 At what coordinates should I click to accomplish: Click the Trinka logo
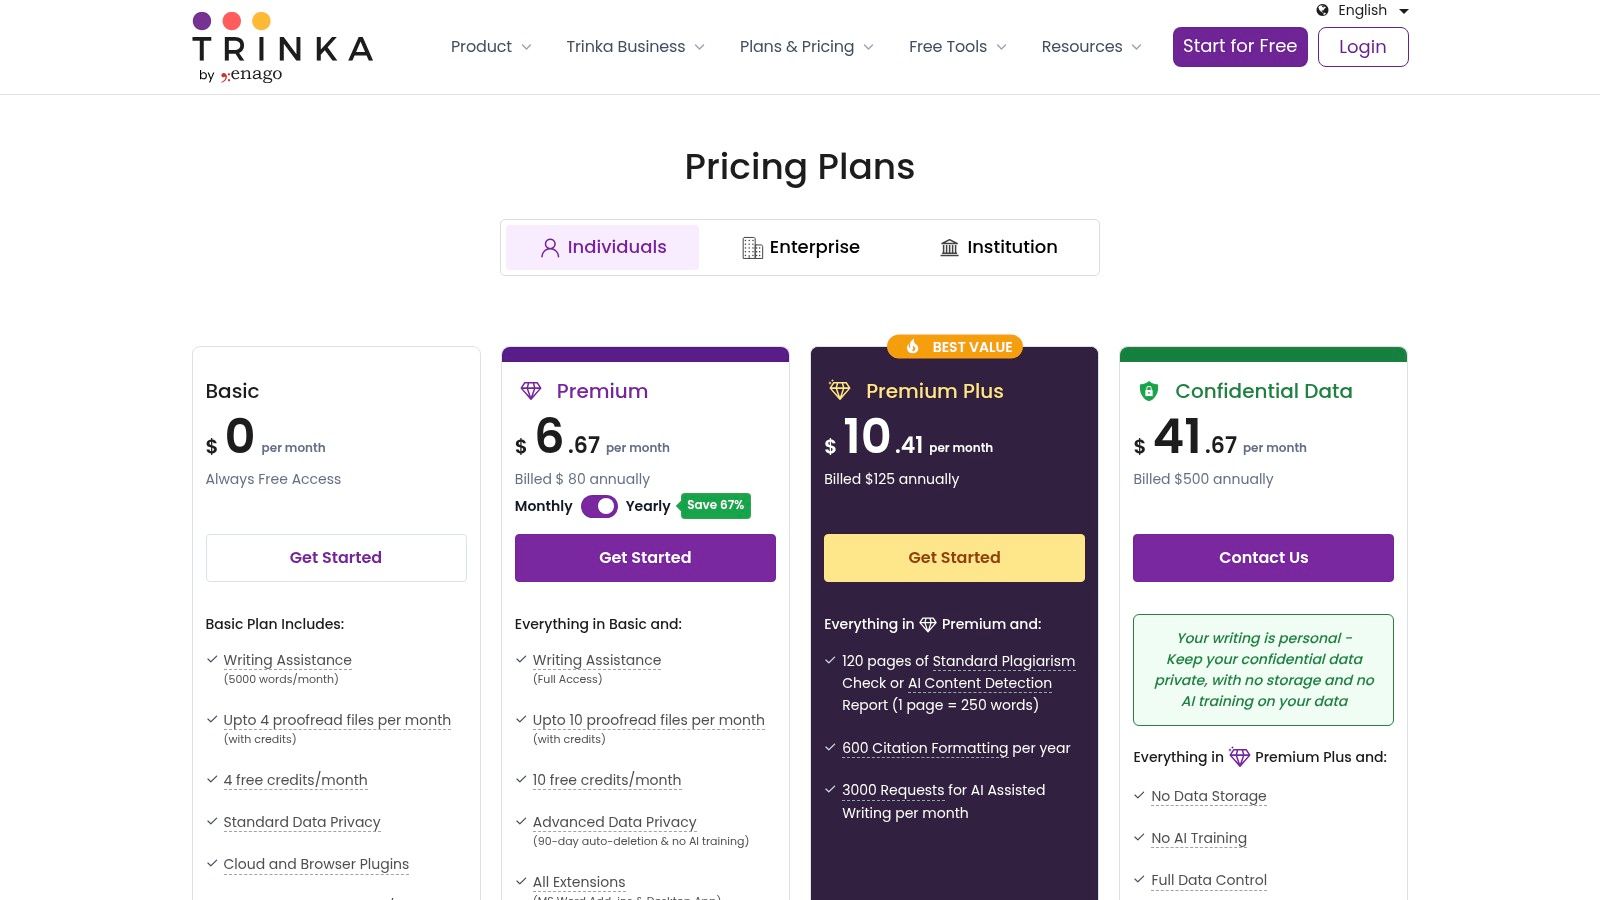[x=282, y=47]
